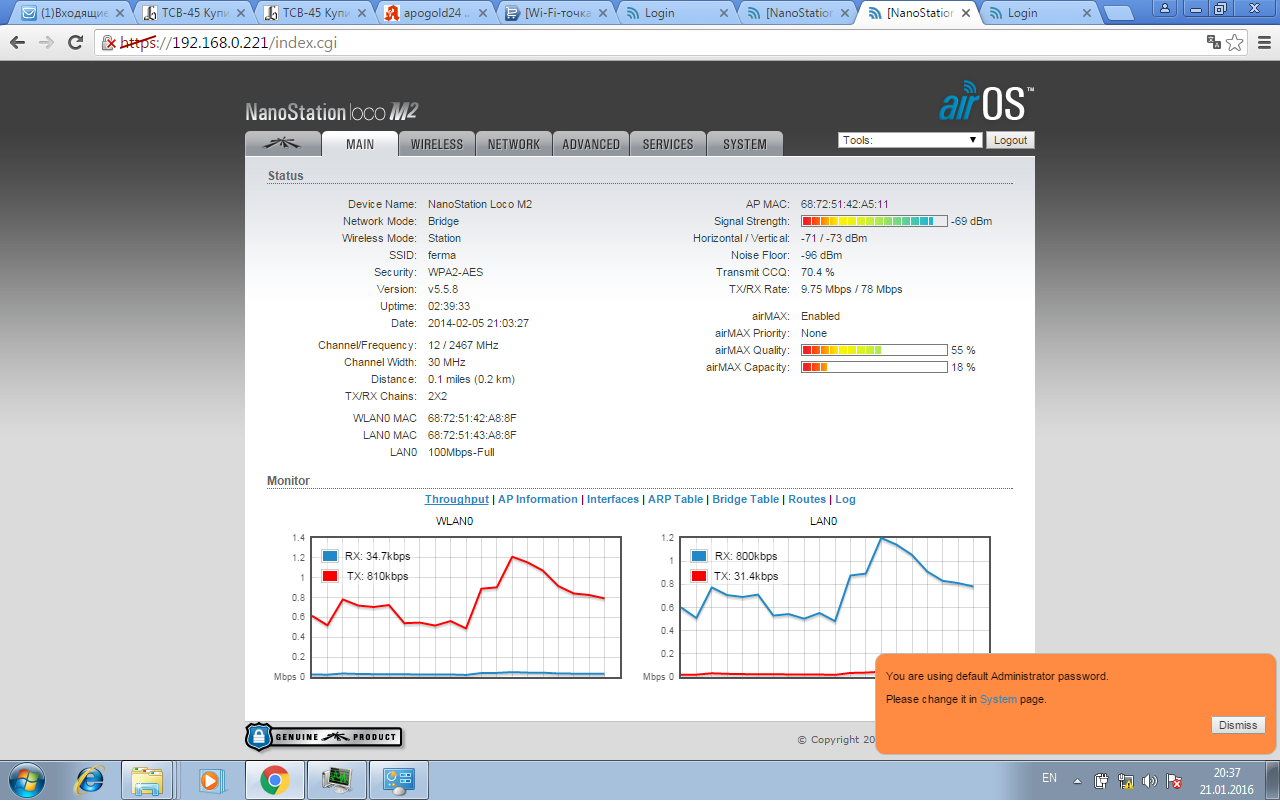Open the AP Information monitor link
1280x808 pixels.
(x=538, y=499)
